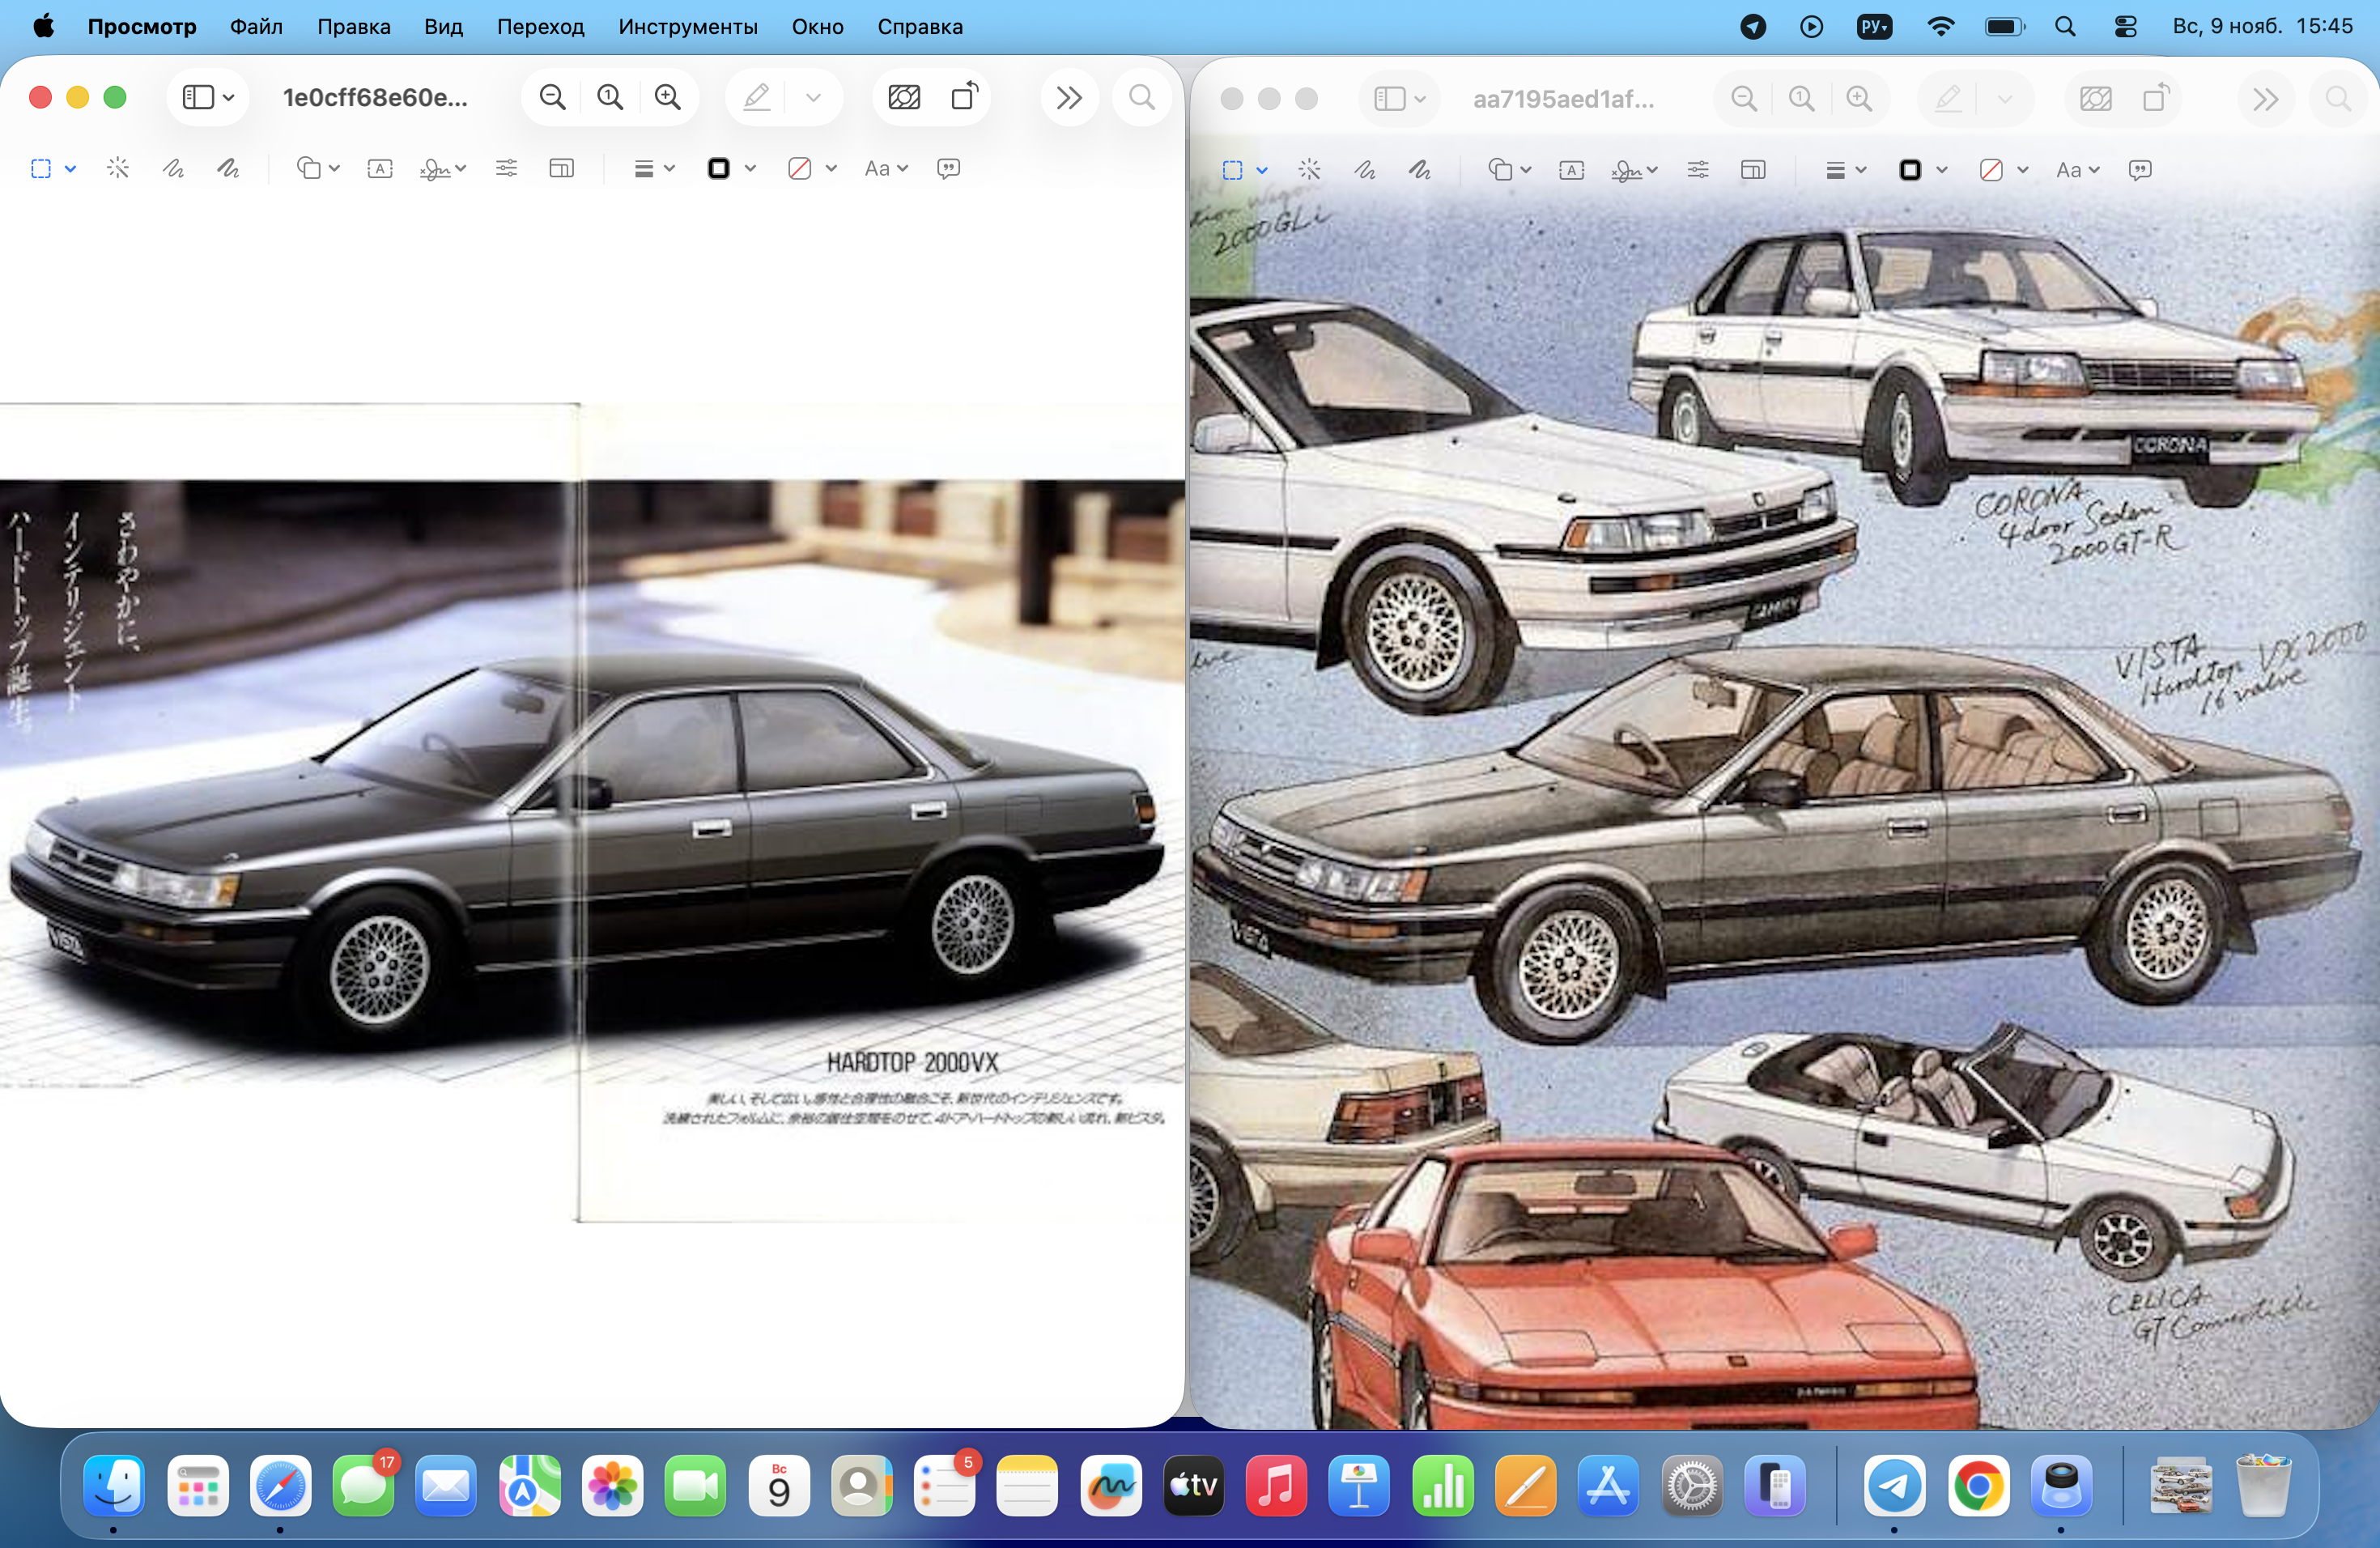Click the toolbar overflow chevrons in left window
The width and height of the screenshot is (2380, 1548).
pyautogui.click(x=1069, y=97)
